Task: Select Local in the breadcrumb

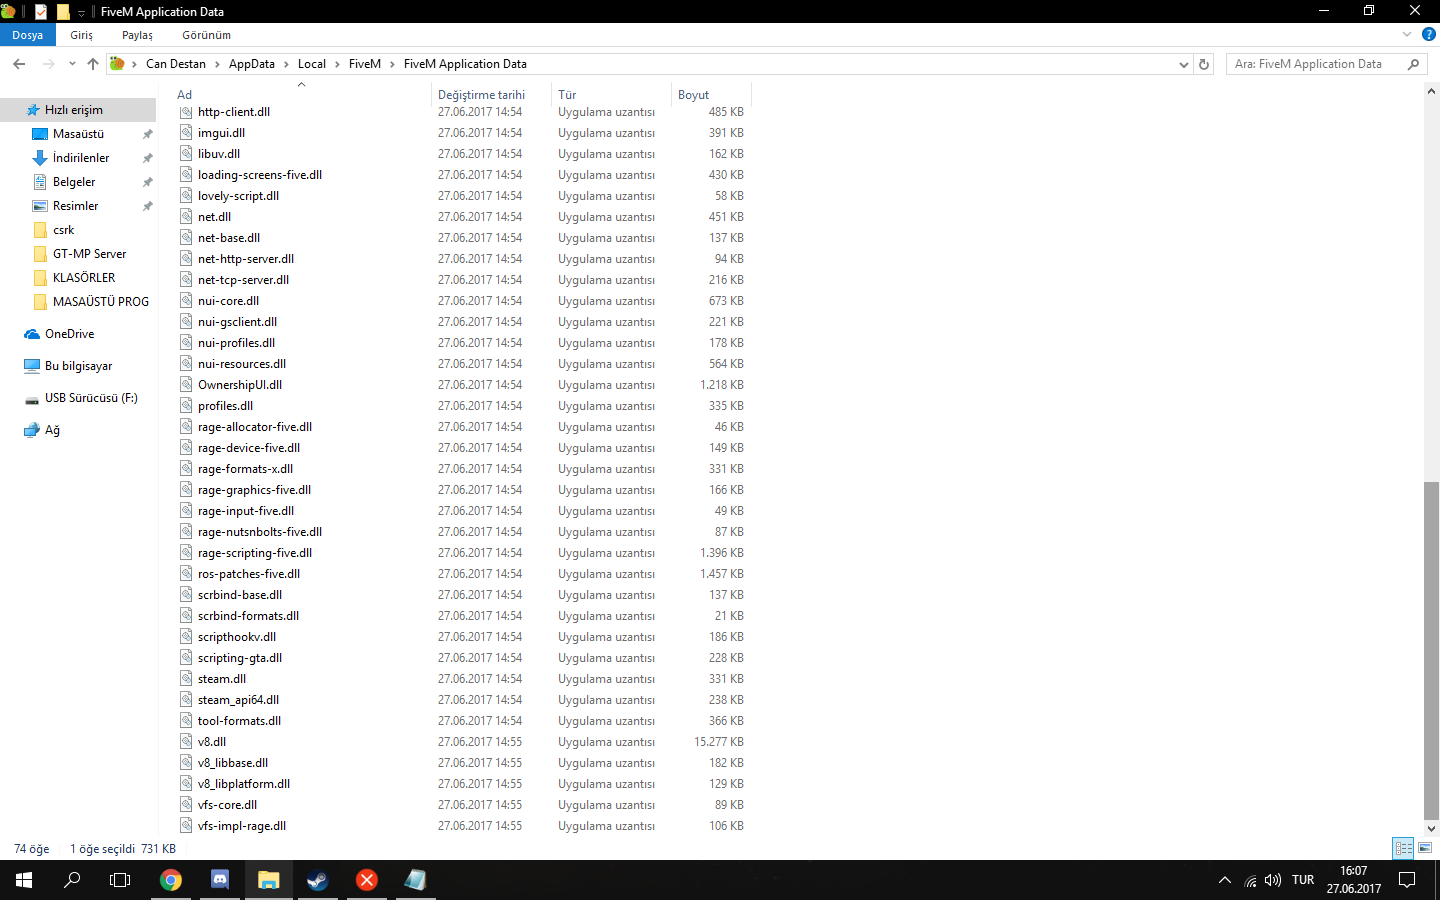Action: point(312,64)
